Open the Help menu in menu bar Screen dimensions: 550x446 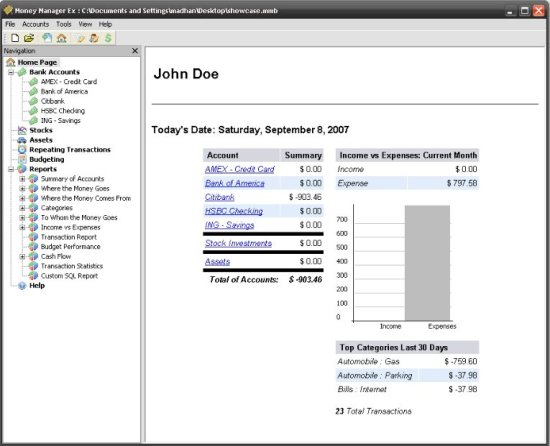(x=105, y=24)
